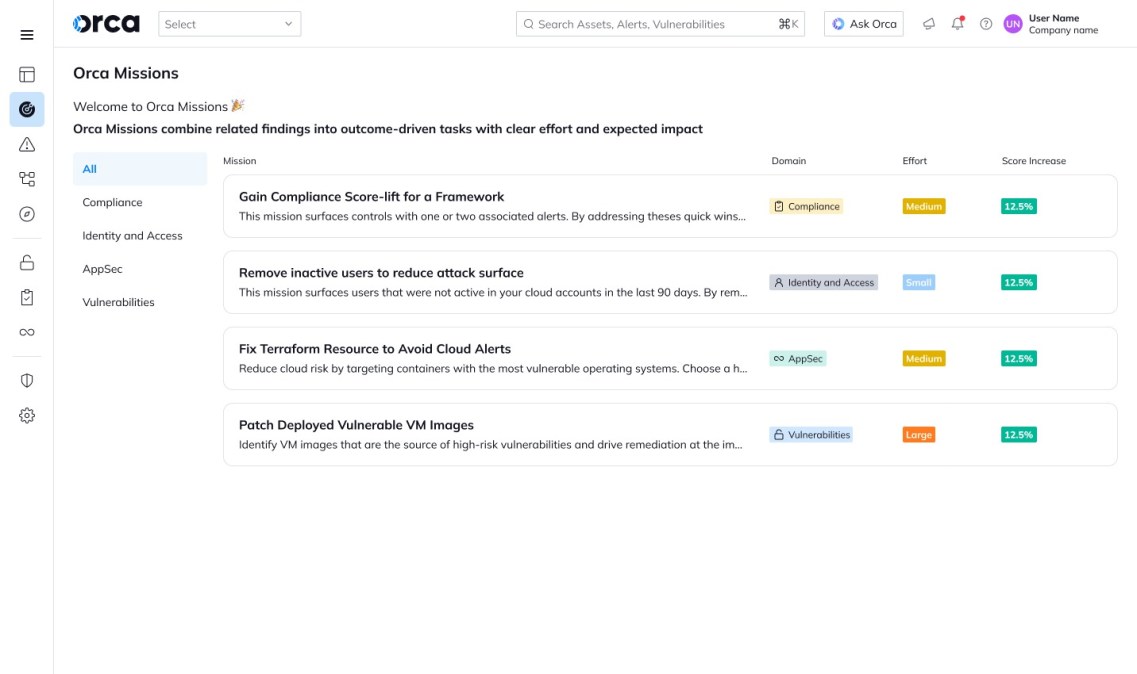The height and width of the screenshot is (674, 1137).
Task: Open the Dashboard icon in the sidebar
Action: pos(27,74)
